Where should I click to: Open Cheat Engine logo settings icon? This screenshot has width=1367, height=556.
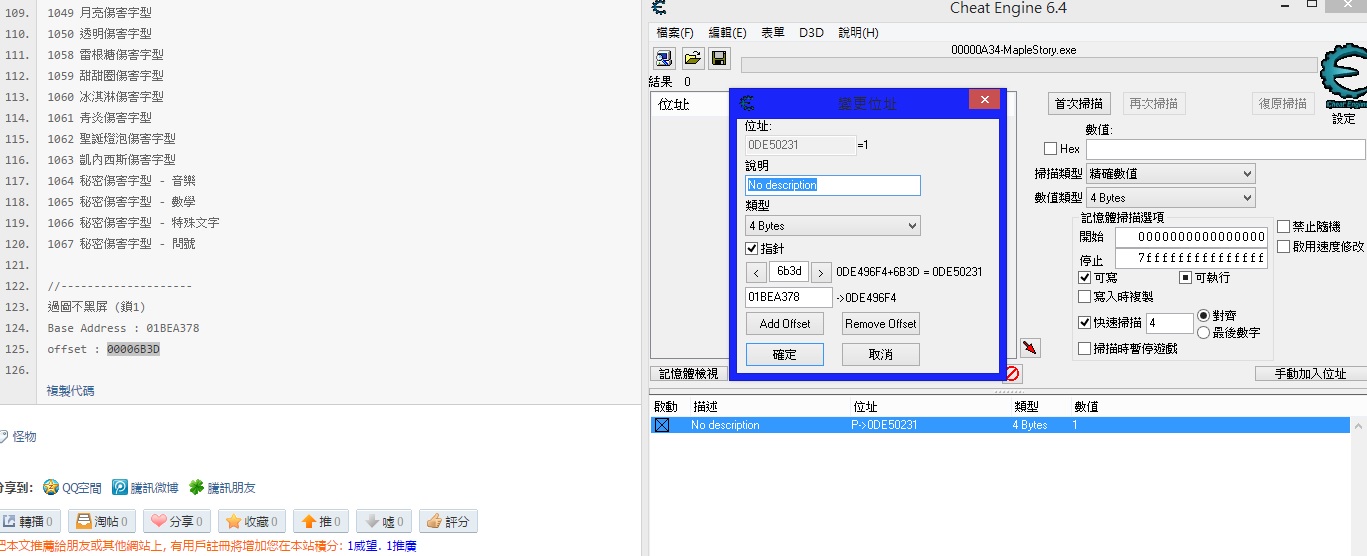click(1343, 77)
